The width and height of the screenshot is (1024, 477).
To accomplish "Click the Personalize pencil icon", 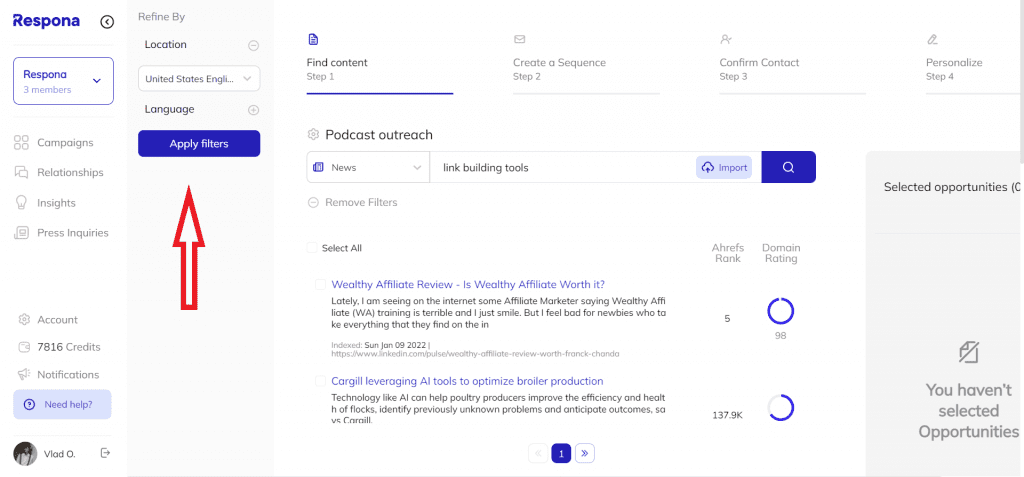I will click(x=933, y=40).
